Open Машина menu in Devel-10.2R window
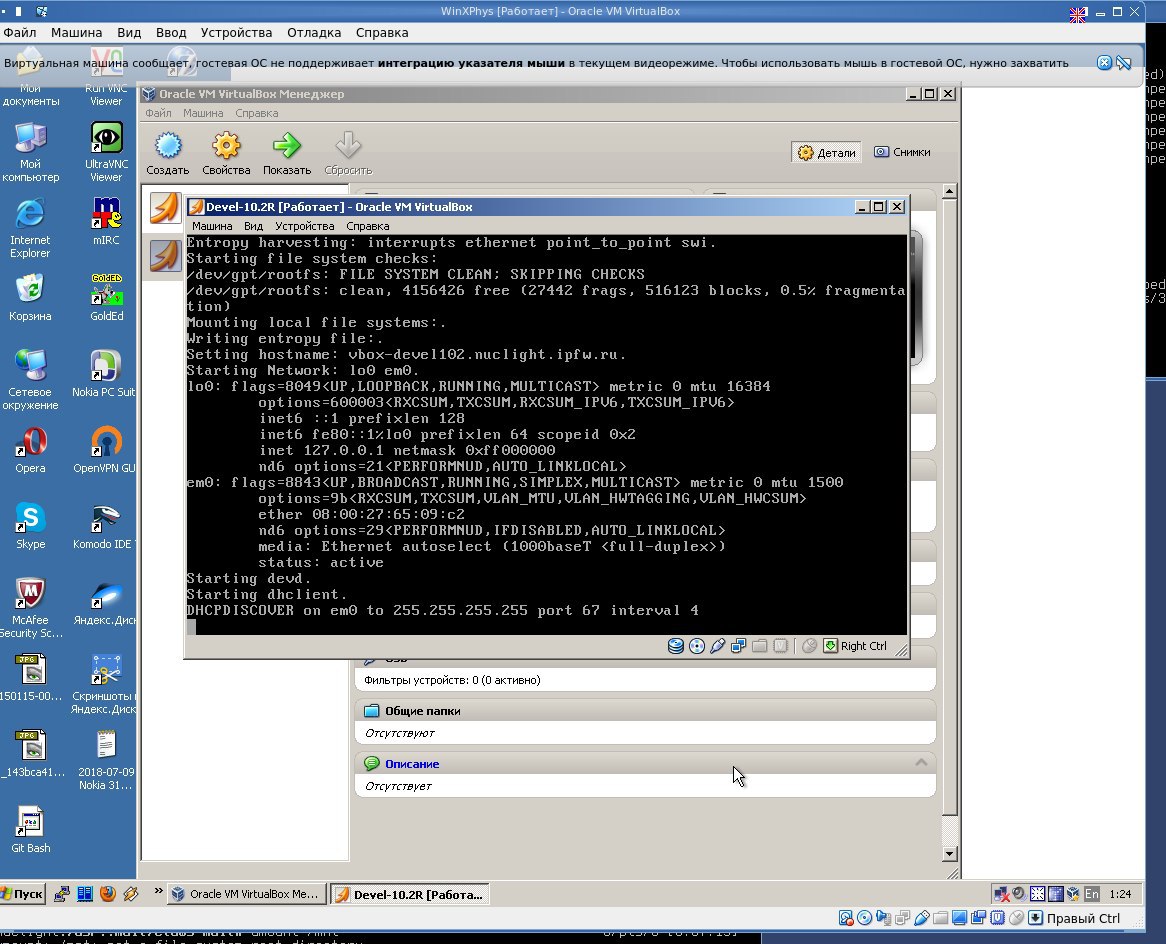The height and width of the screenshot is (944, 1166). coord(212,226)
